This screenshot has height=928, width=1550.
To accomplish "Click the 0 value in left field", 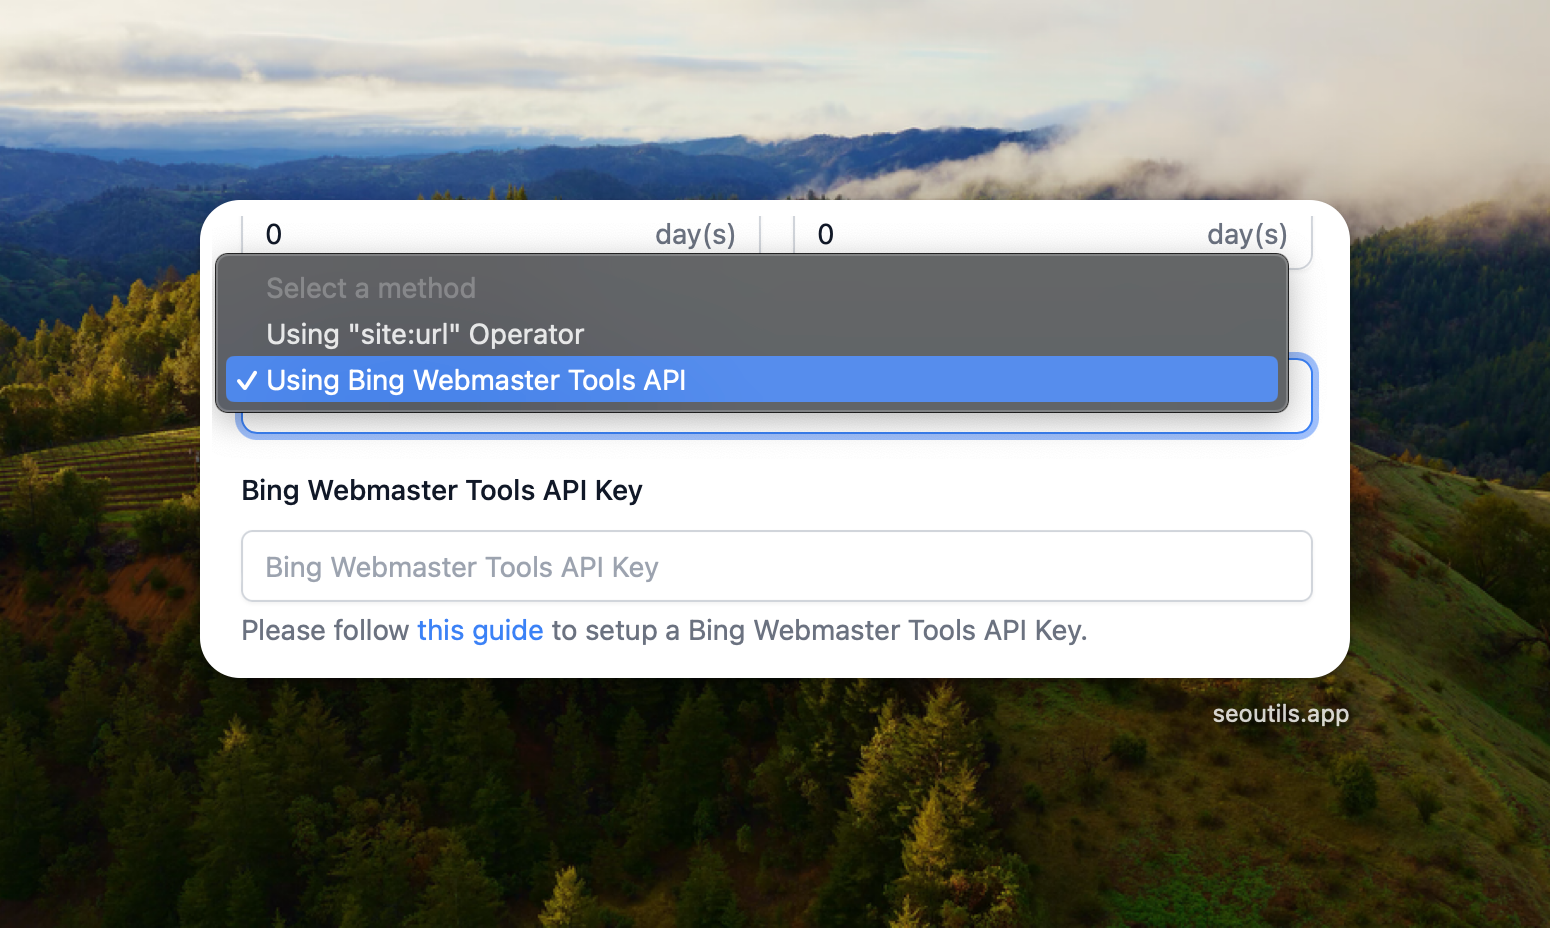I will (274, 234).
